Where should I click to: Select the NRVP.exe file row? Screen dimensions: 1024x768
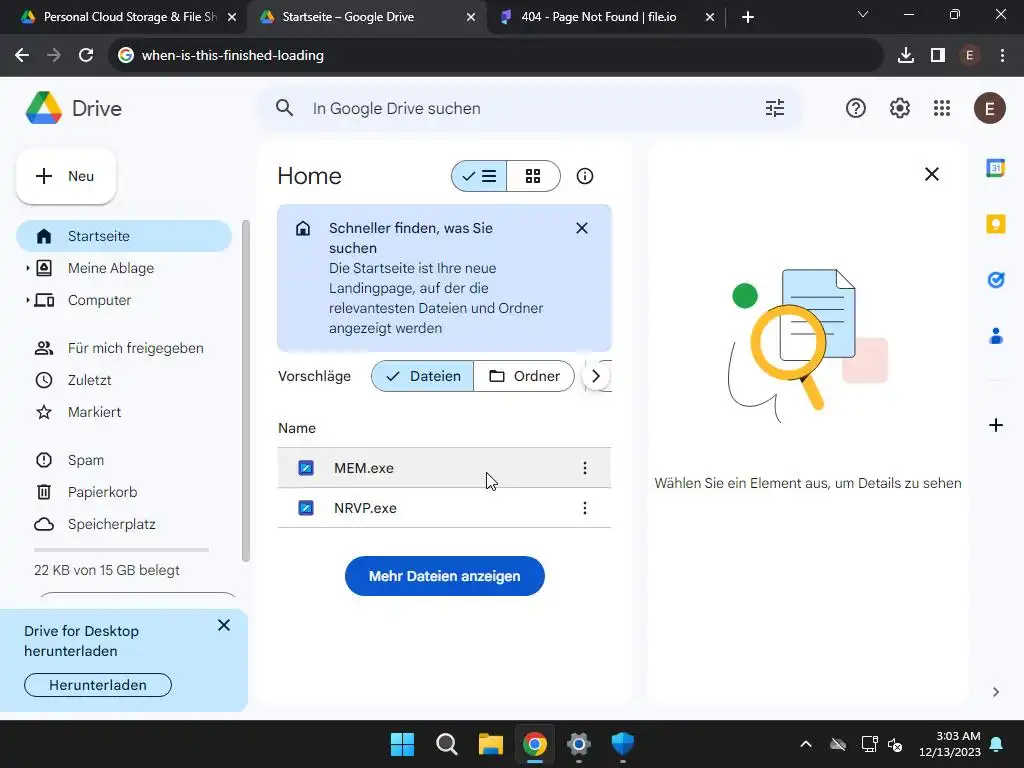coord(445,508)
